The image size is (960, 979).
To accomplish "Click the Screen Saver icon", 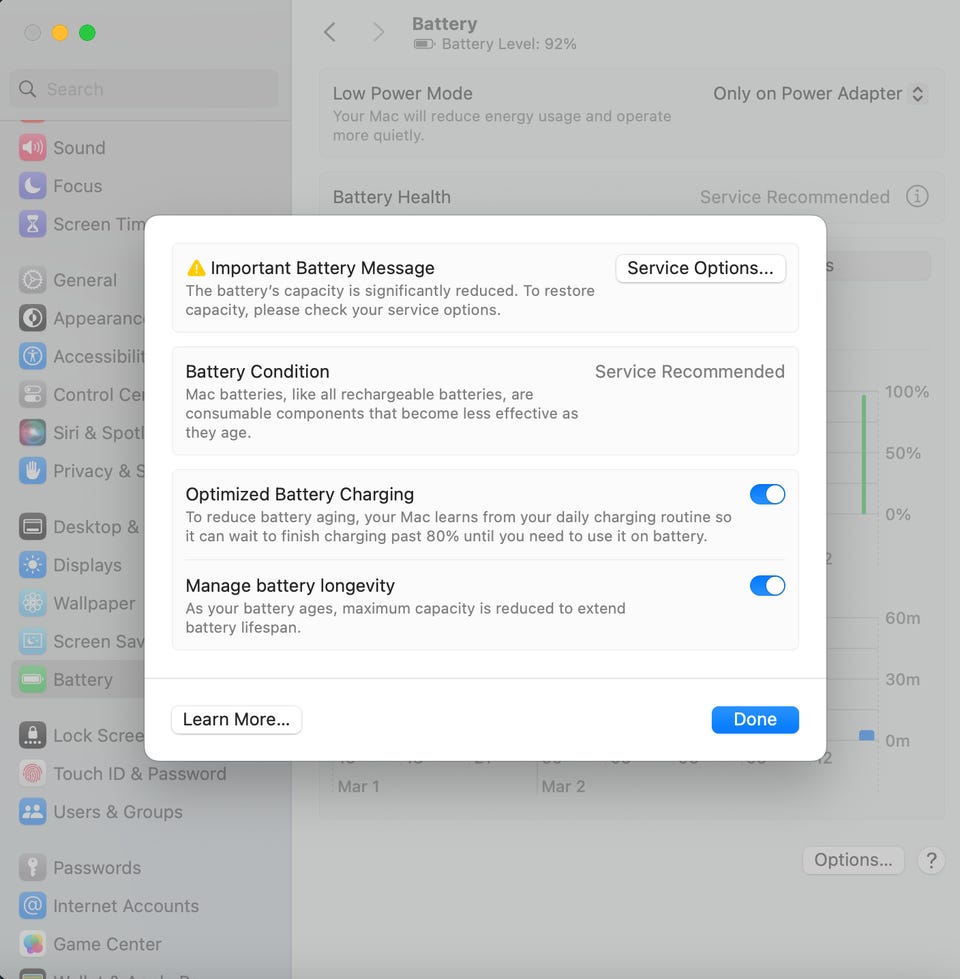I will (x=32, y=641).
